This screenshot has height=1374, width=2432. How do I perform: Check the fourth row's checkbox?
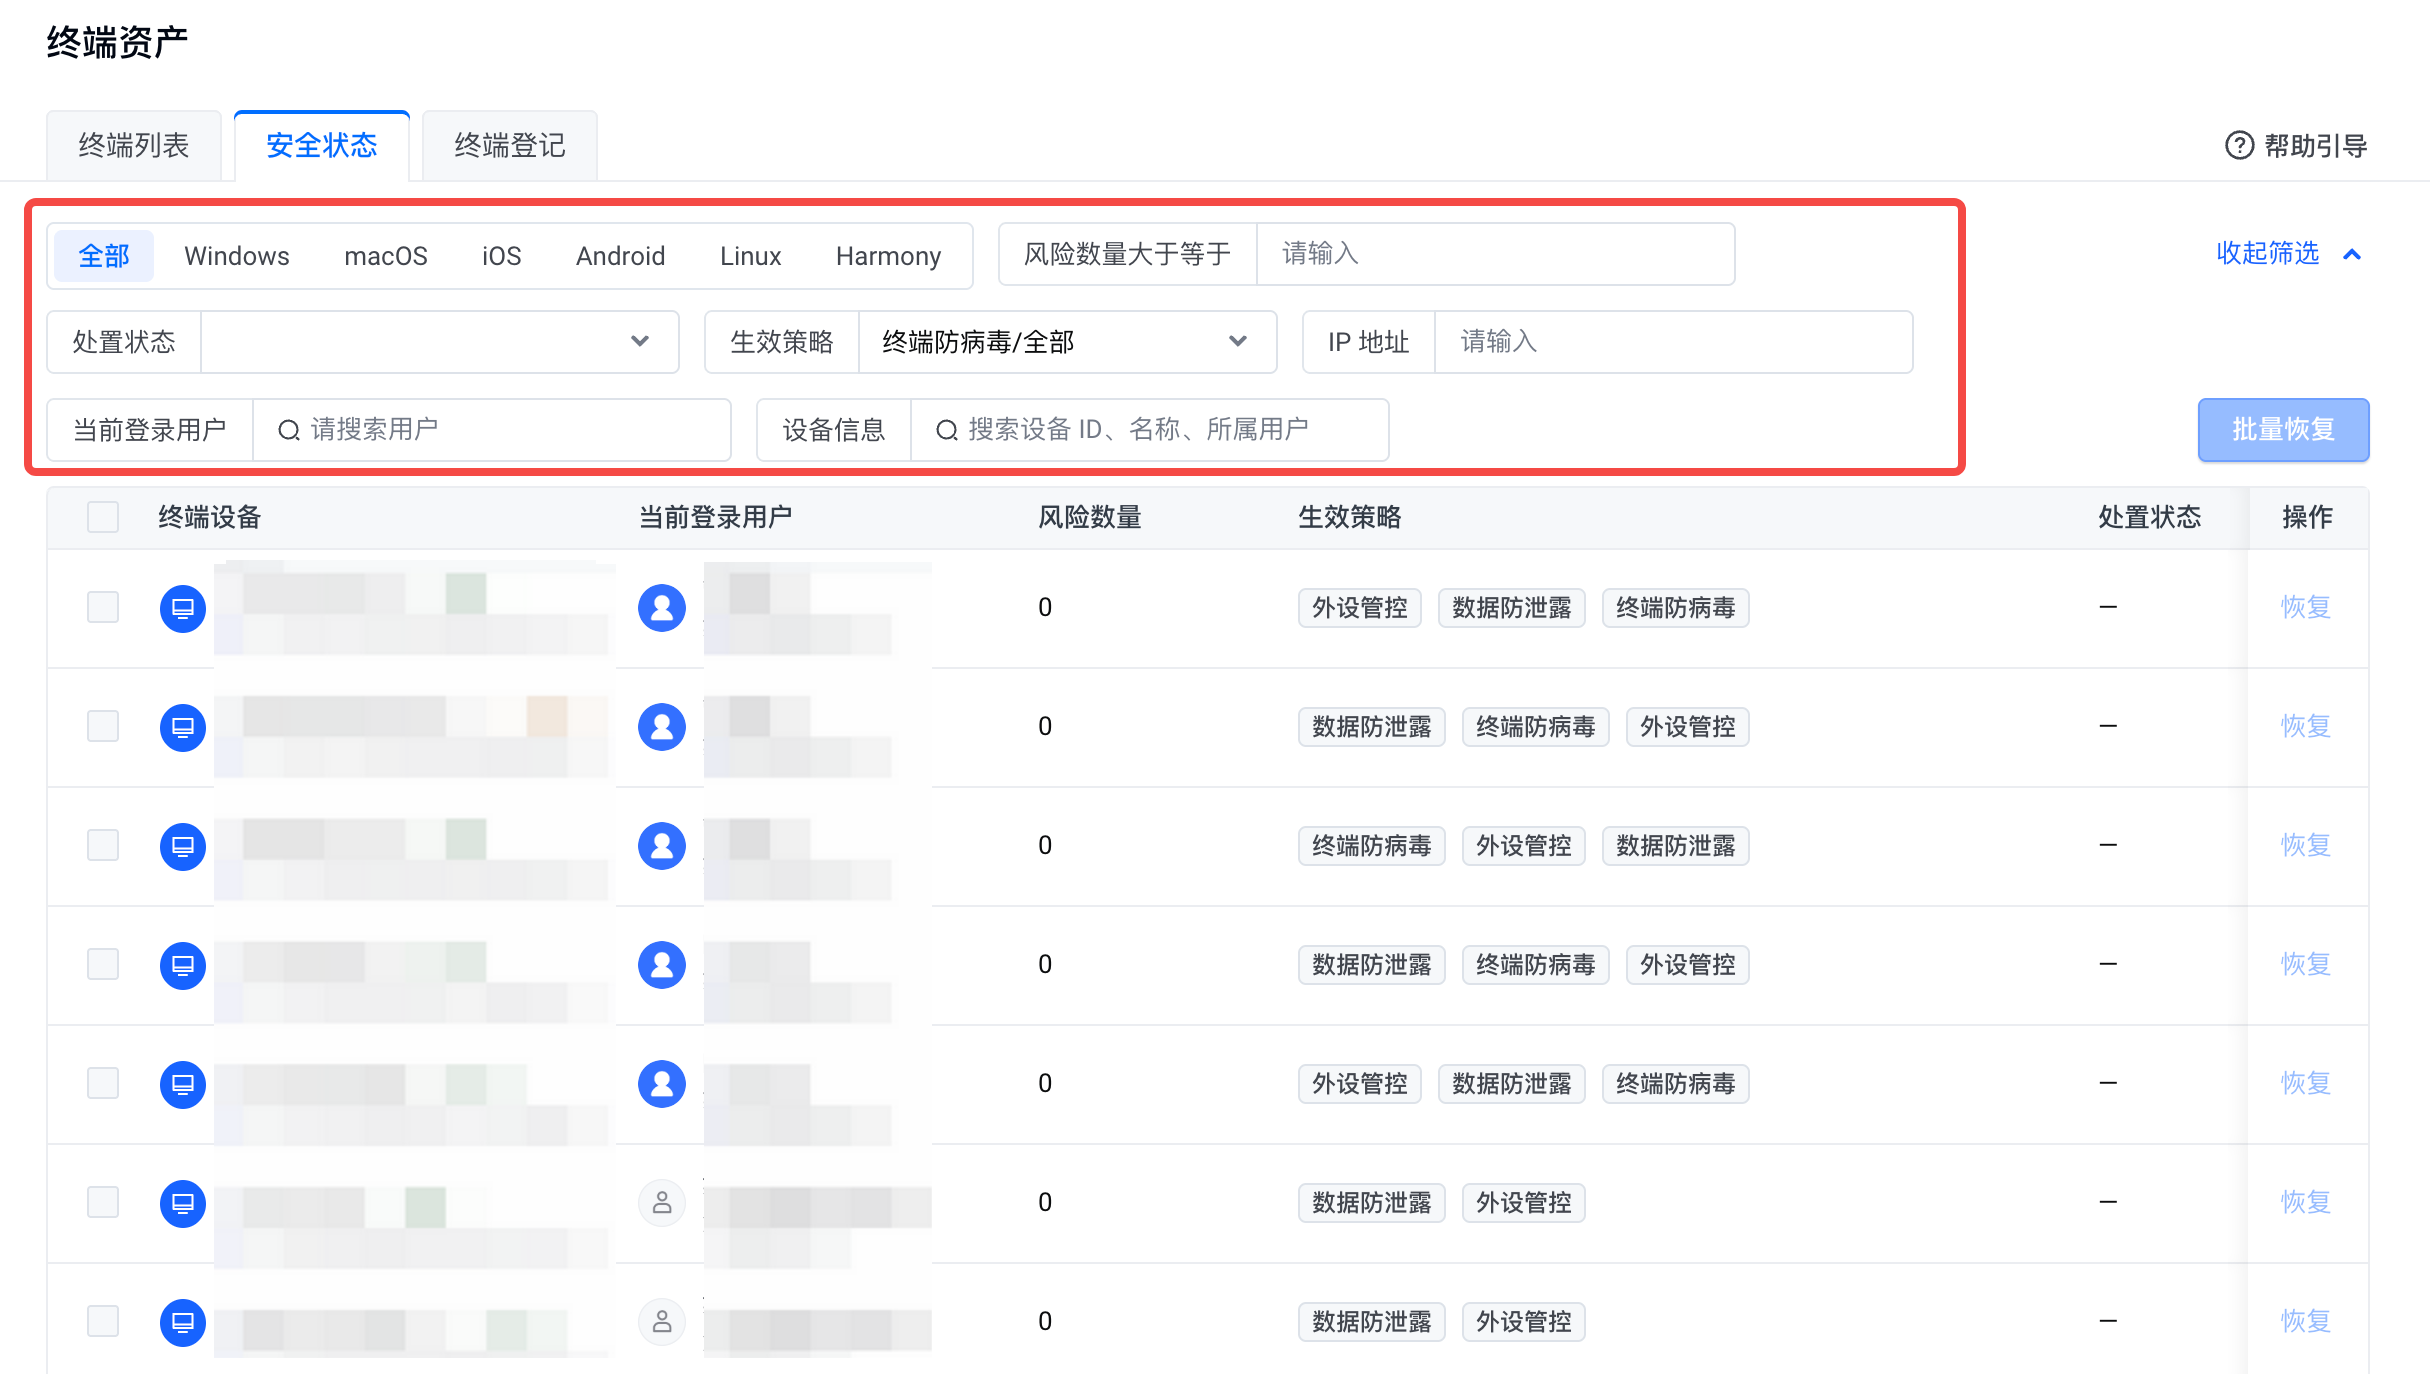pos(103,964)
